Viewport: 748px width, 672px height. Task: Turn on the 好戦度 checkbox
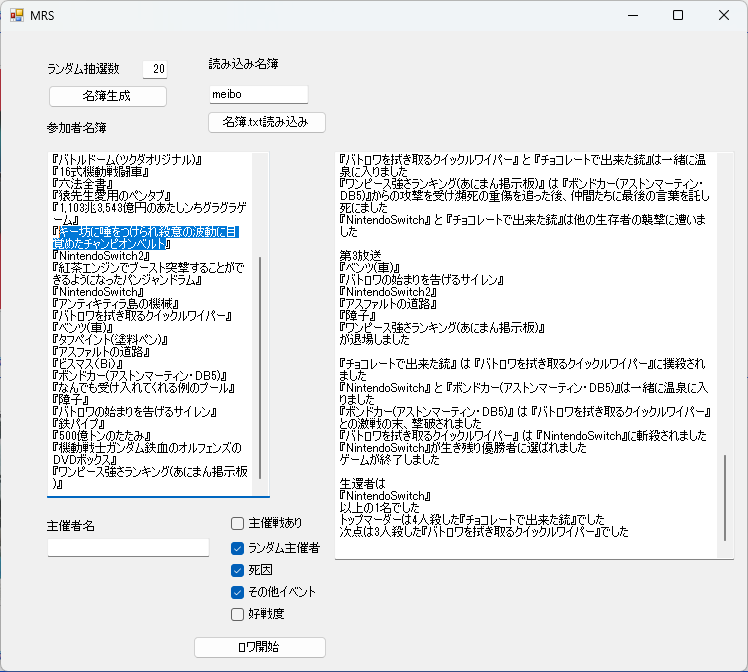[238, 614]
